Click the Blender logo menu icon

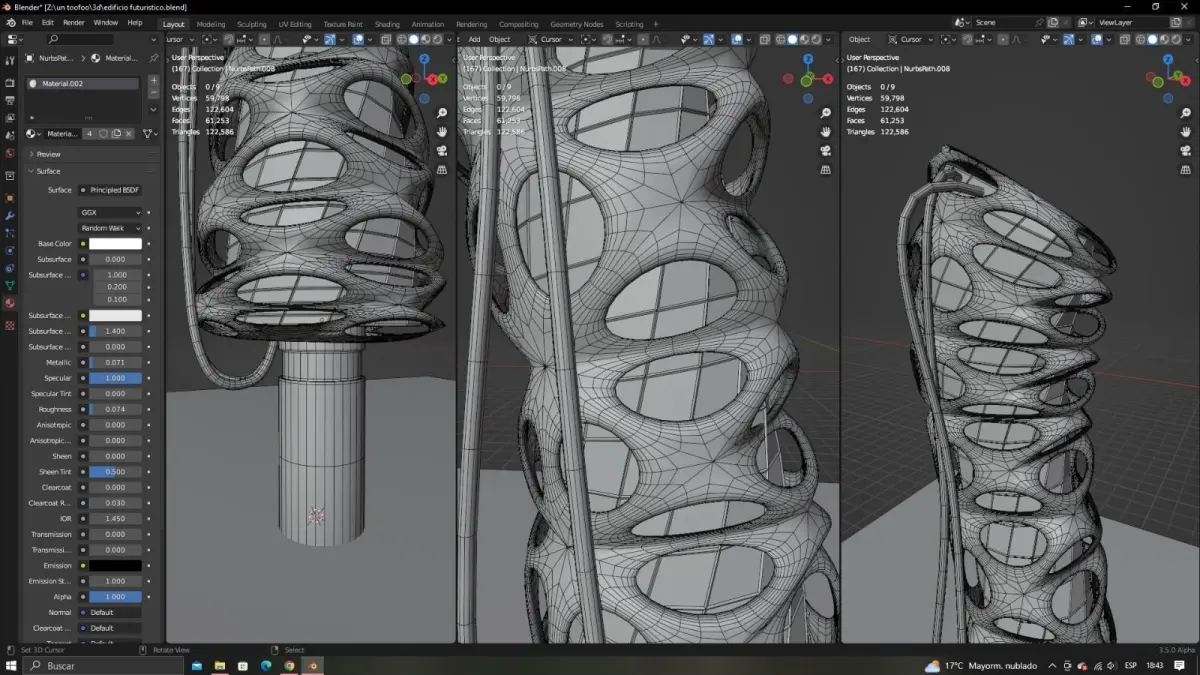pyautogui.click(x=10, y=22)
